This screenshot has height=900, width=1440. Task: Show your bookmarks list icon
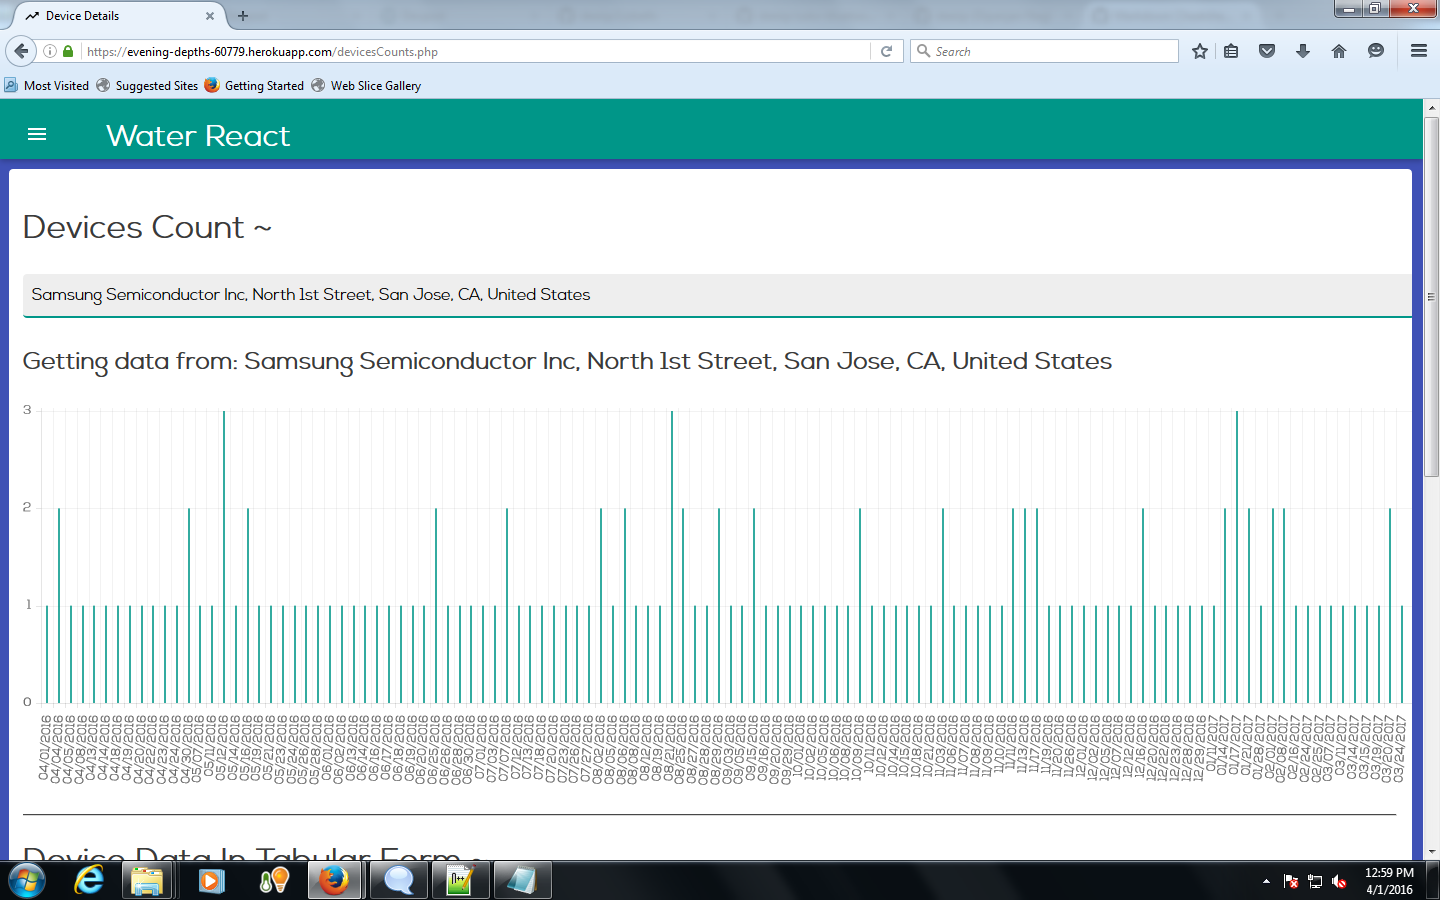point(1231,51)
